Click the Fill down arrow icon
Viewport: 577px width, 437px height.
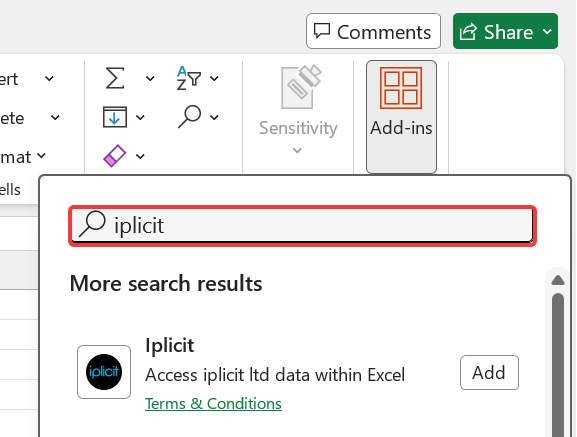pyautogui.click(x=115, y=117)
